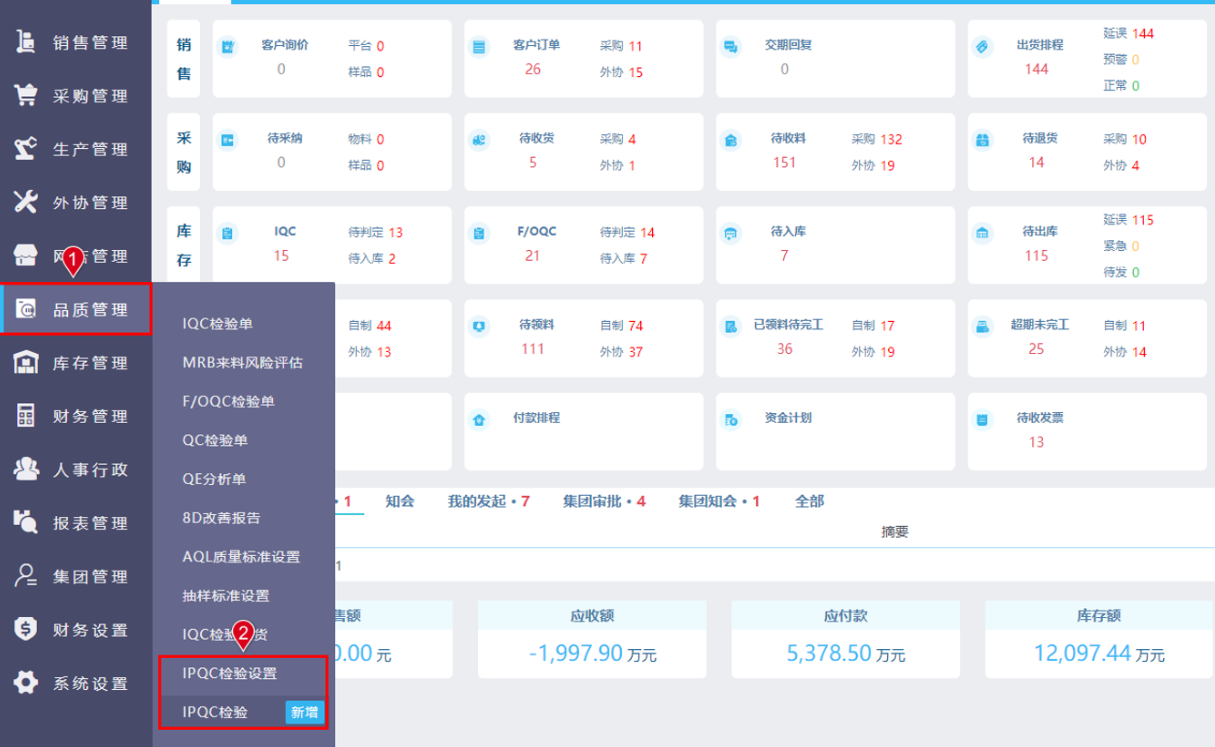Click the 待收料 count 151
Viewport: 1215px width, 747px height.
coord(785,162)
